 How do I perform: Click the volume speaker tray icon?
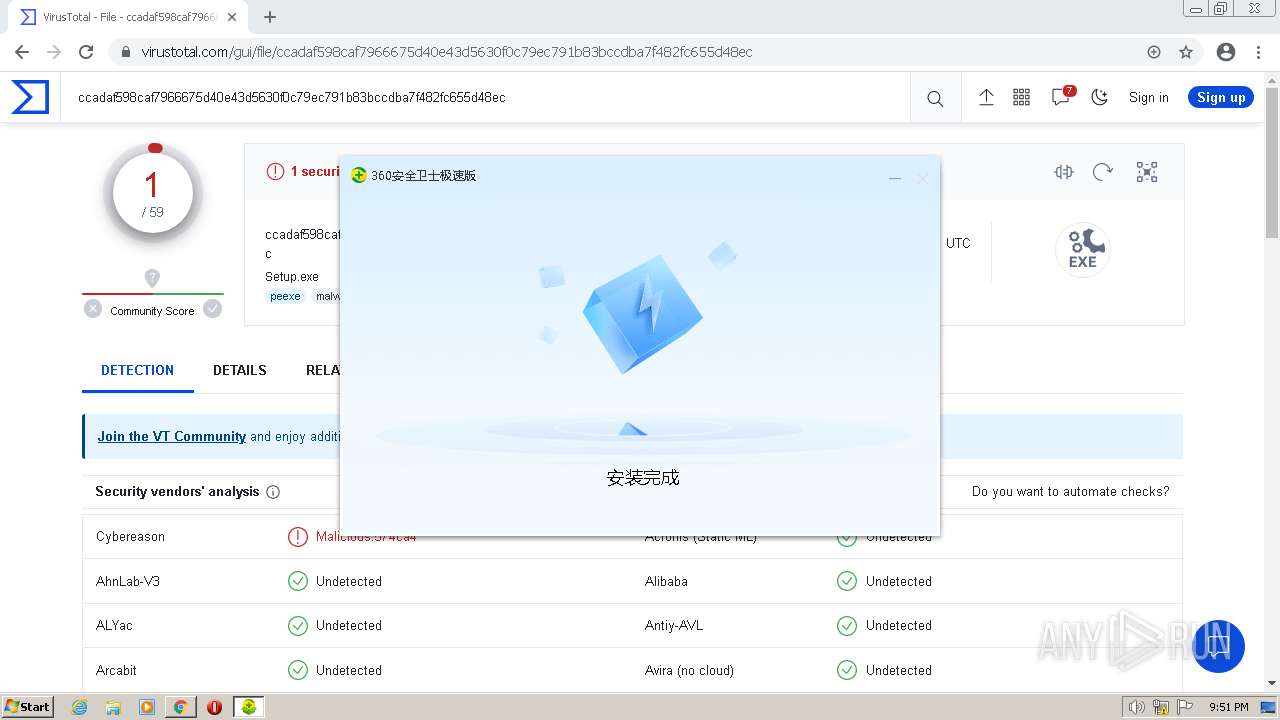click(x=1136, y=707)
